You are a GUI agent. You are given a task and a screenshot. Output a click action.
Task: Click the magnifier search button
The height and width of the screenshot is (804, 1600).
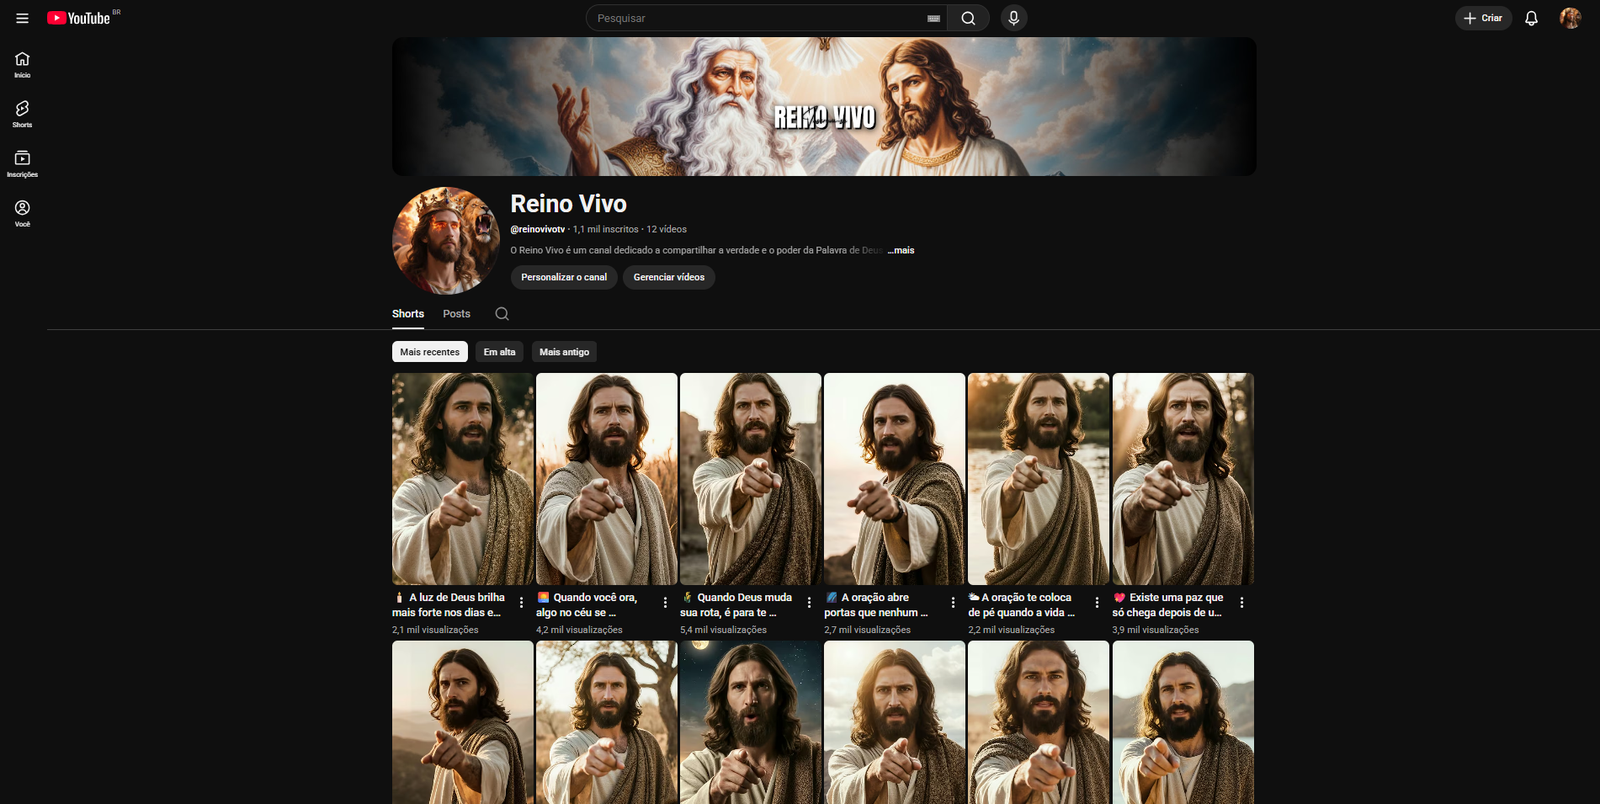point(968,18)
